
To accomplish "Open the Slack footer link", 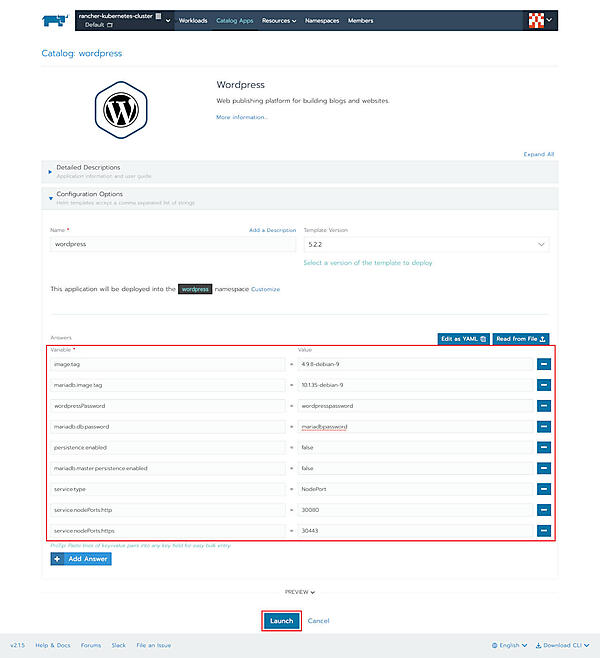I will 119,645.
